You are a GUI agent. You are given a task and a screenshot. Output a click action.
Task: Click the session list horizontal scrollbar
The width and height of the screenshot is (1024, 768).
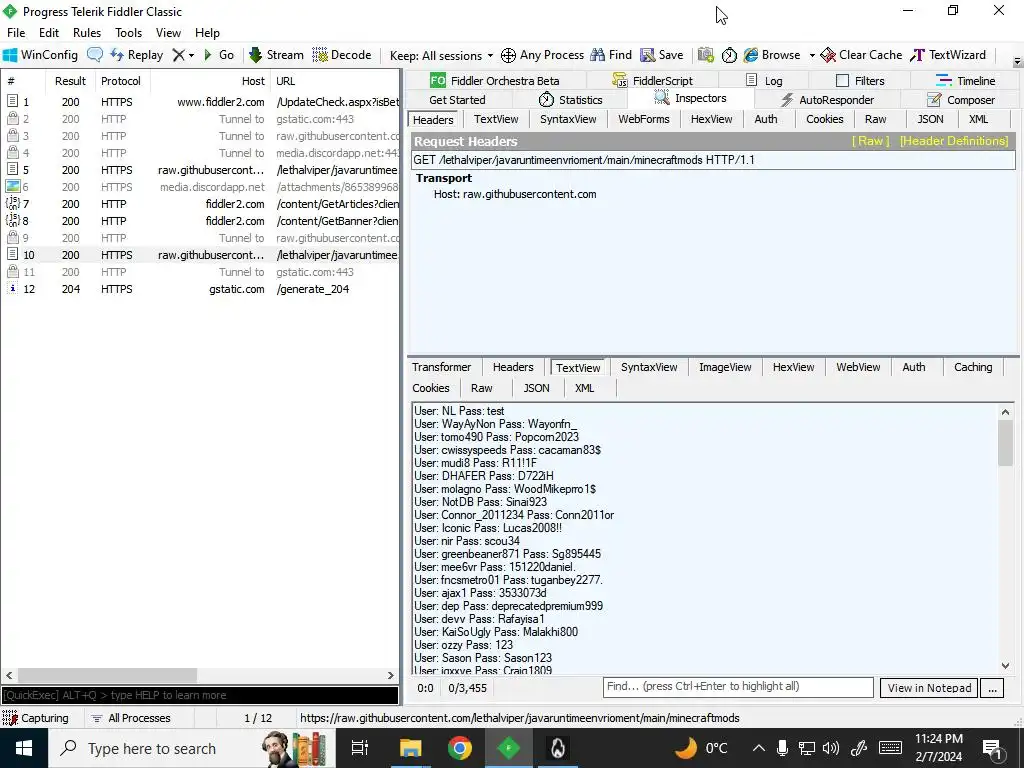(107, 675)
